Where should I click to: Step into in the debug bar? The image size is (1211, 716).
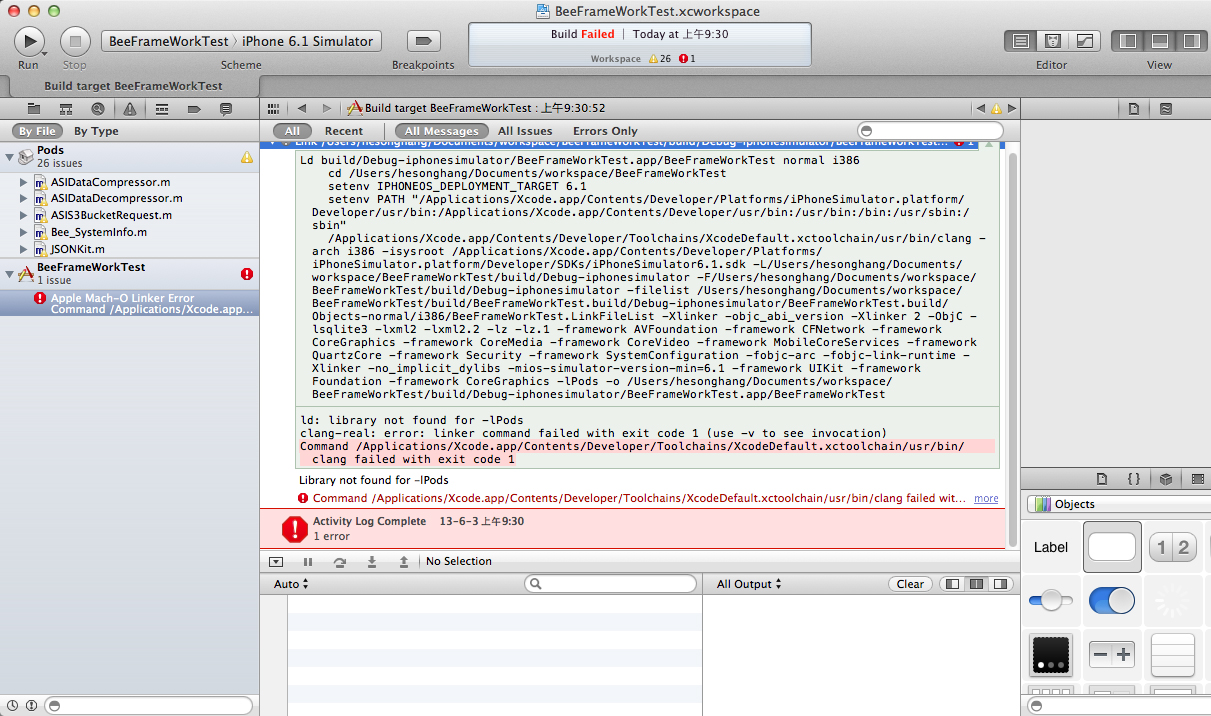(372, 562)
